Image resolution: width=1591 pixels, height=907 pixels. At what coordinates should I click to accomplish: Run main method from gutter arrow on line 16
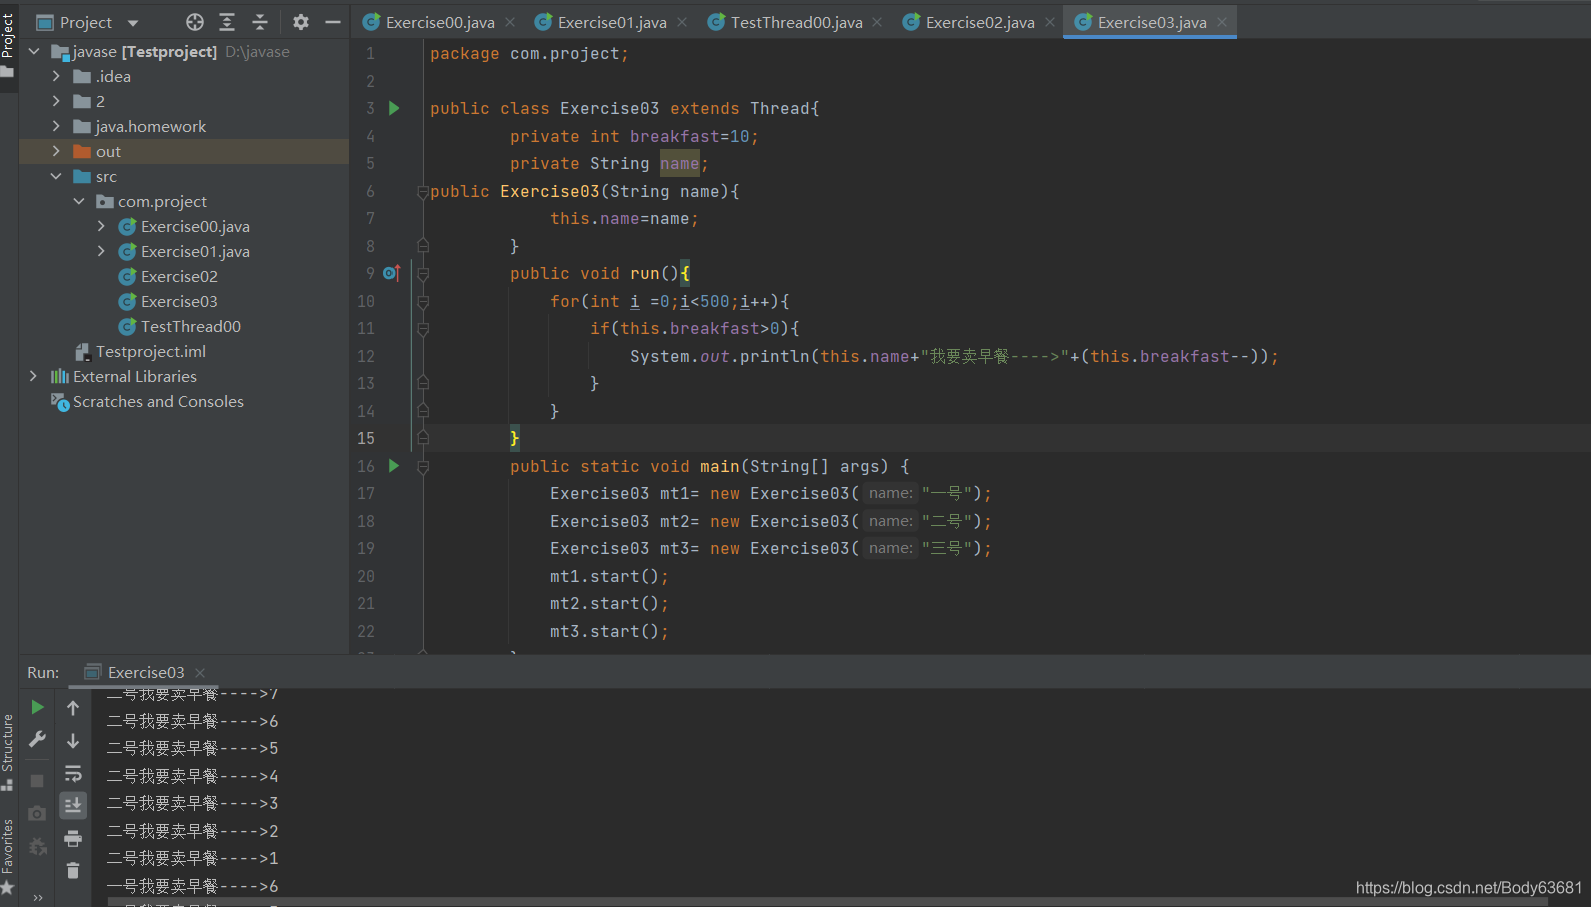[394, 466]
